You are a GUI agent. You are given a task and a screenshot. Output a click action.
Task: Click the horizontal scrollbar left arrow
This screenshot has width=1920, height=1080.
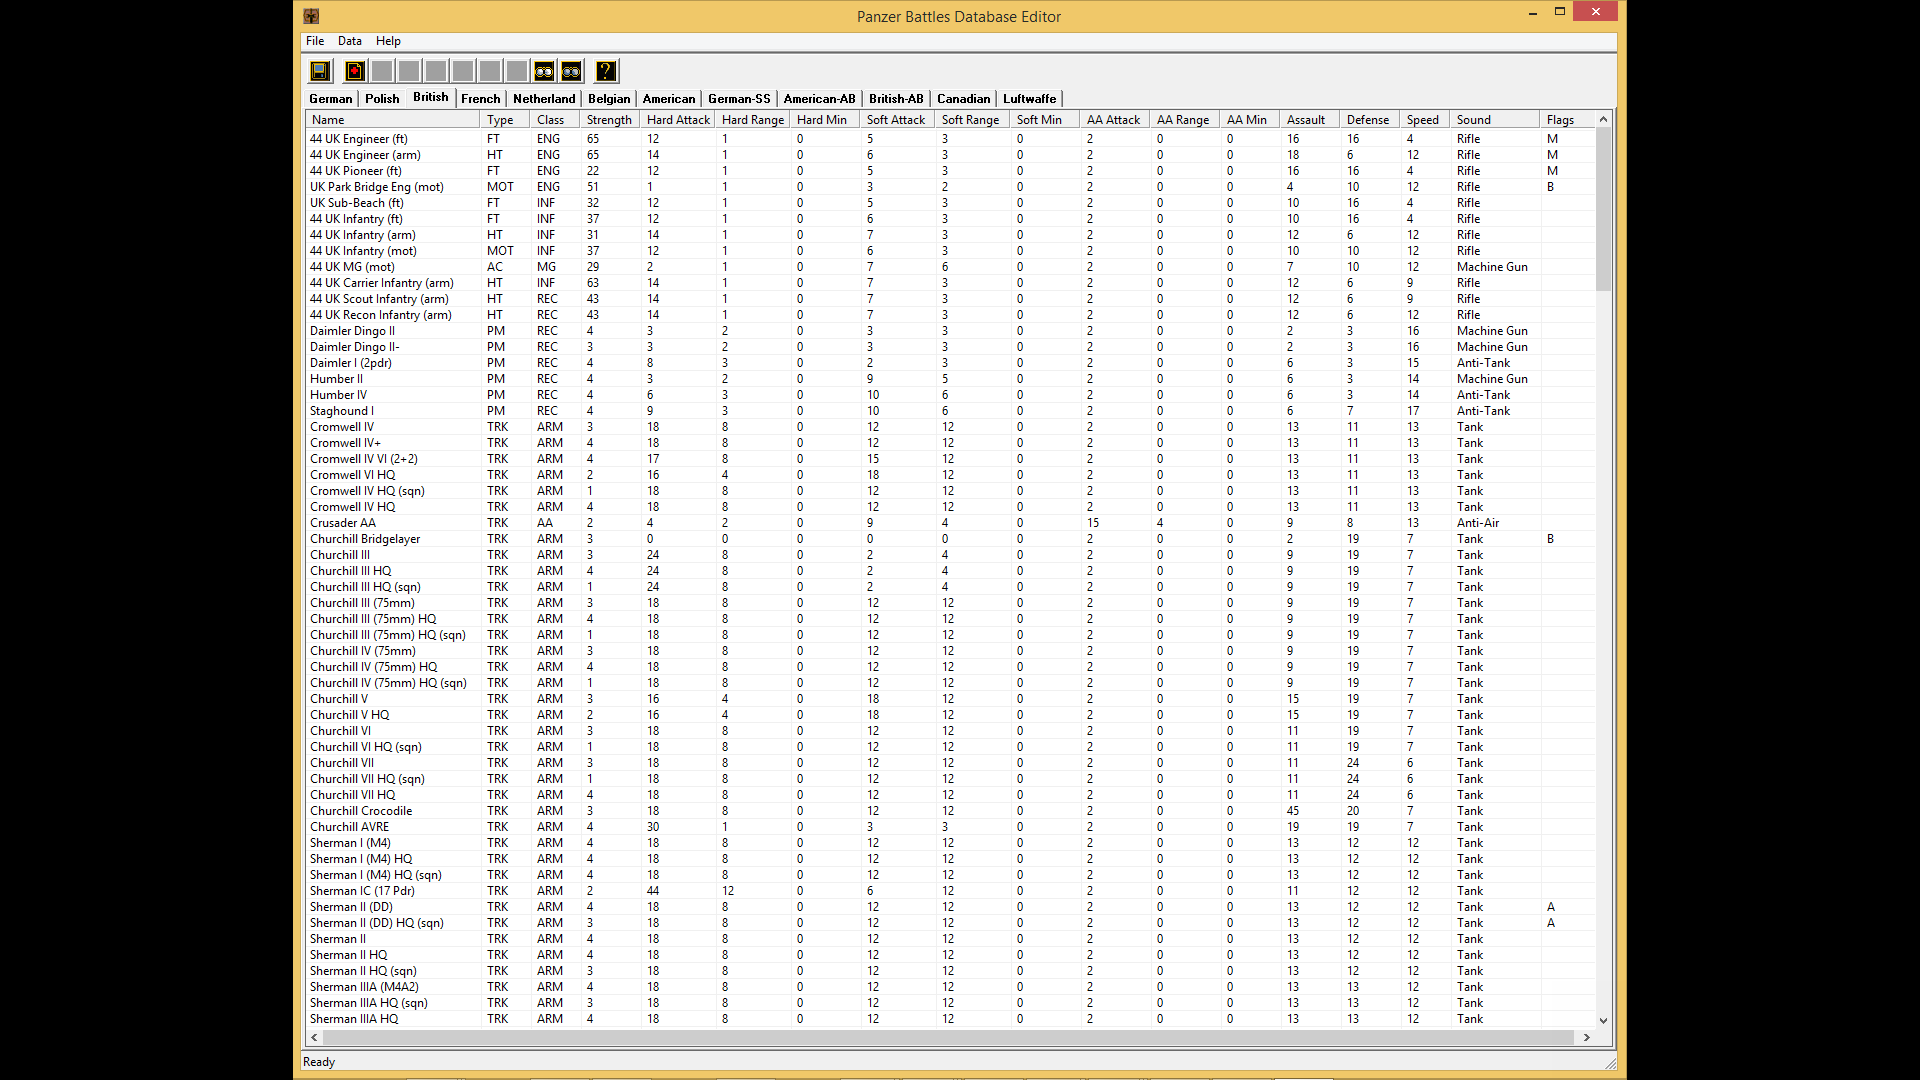pyautogui.click(x=314, y=1037)
